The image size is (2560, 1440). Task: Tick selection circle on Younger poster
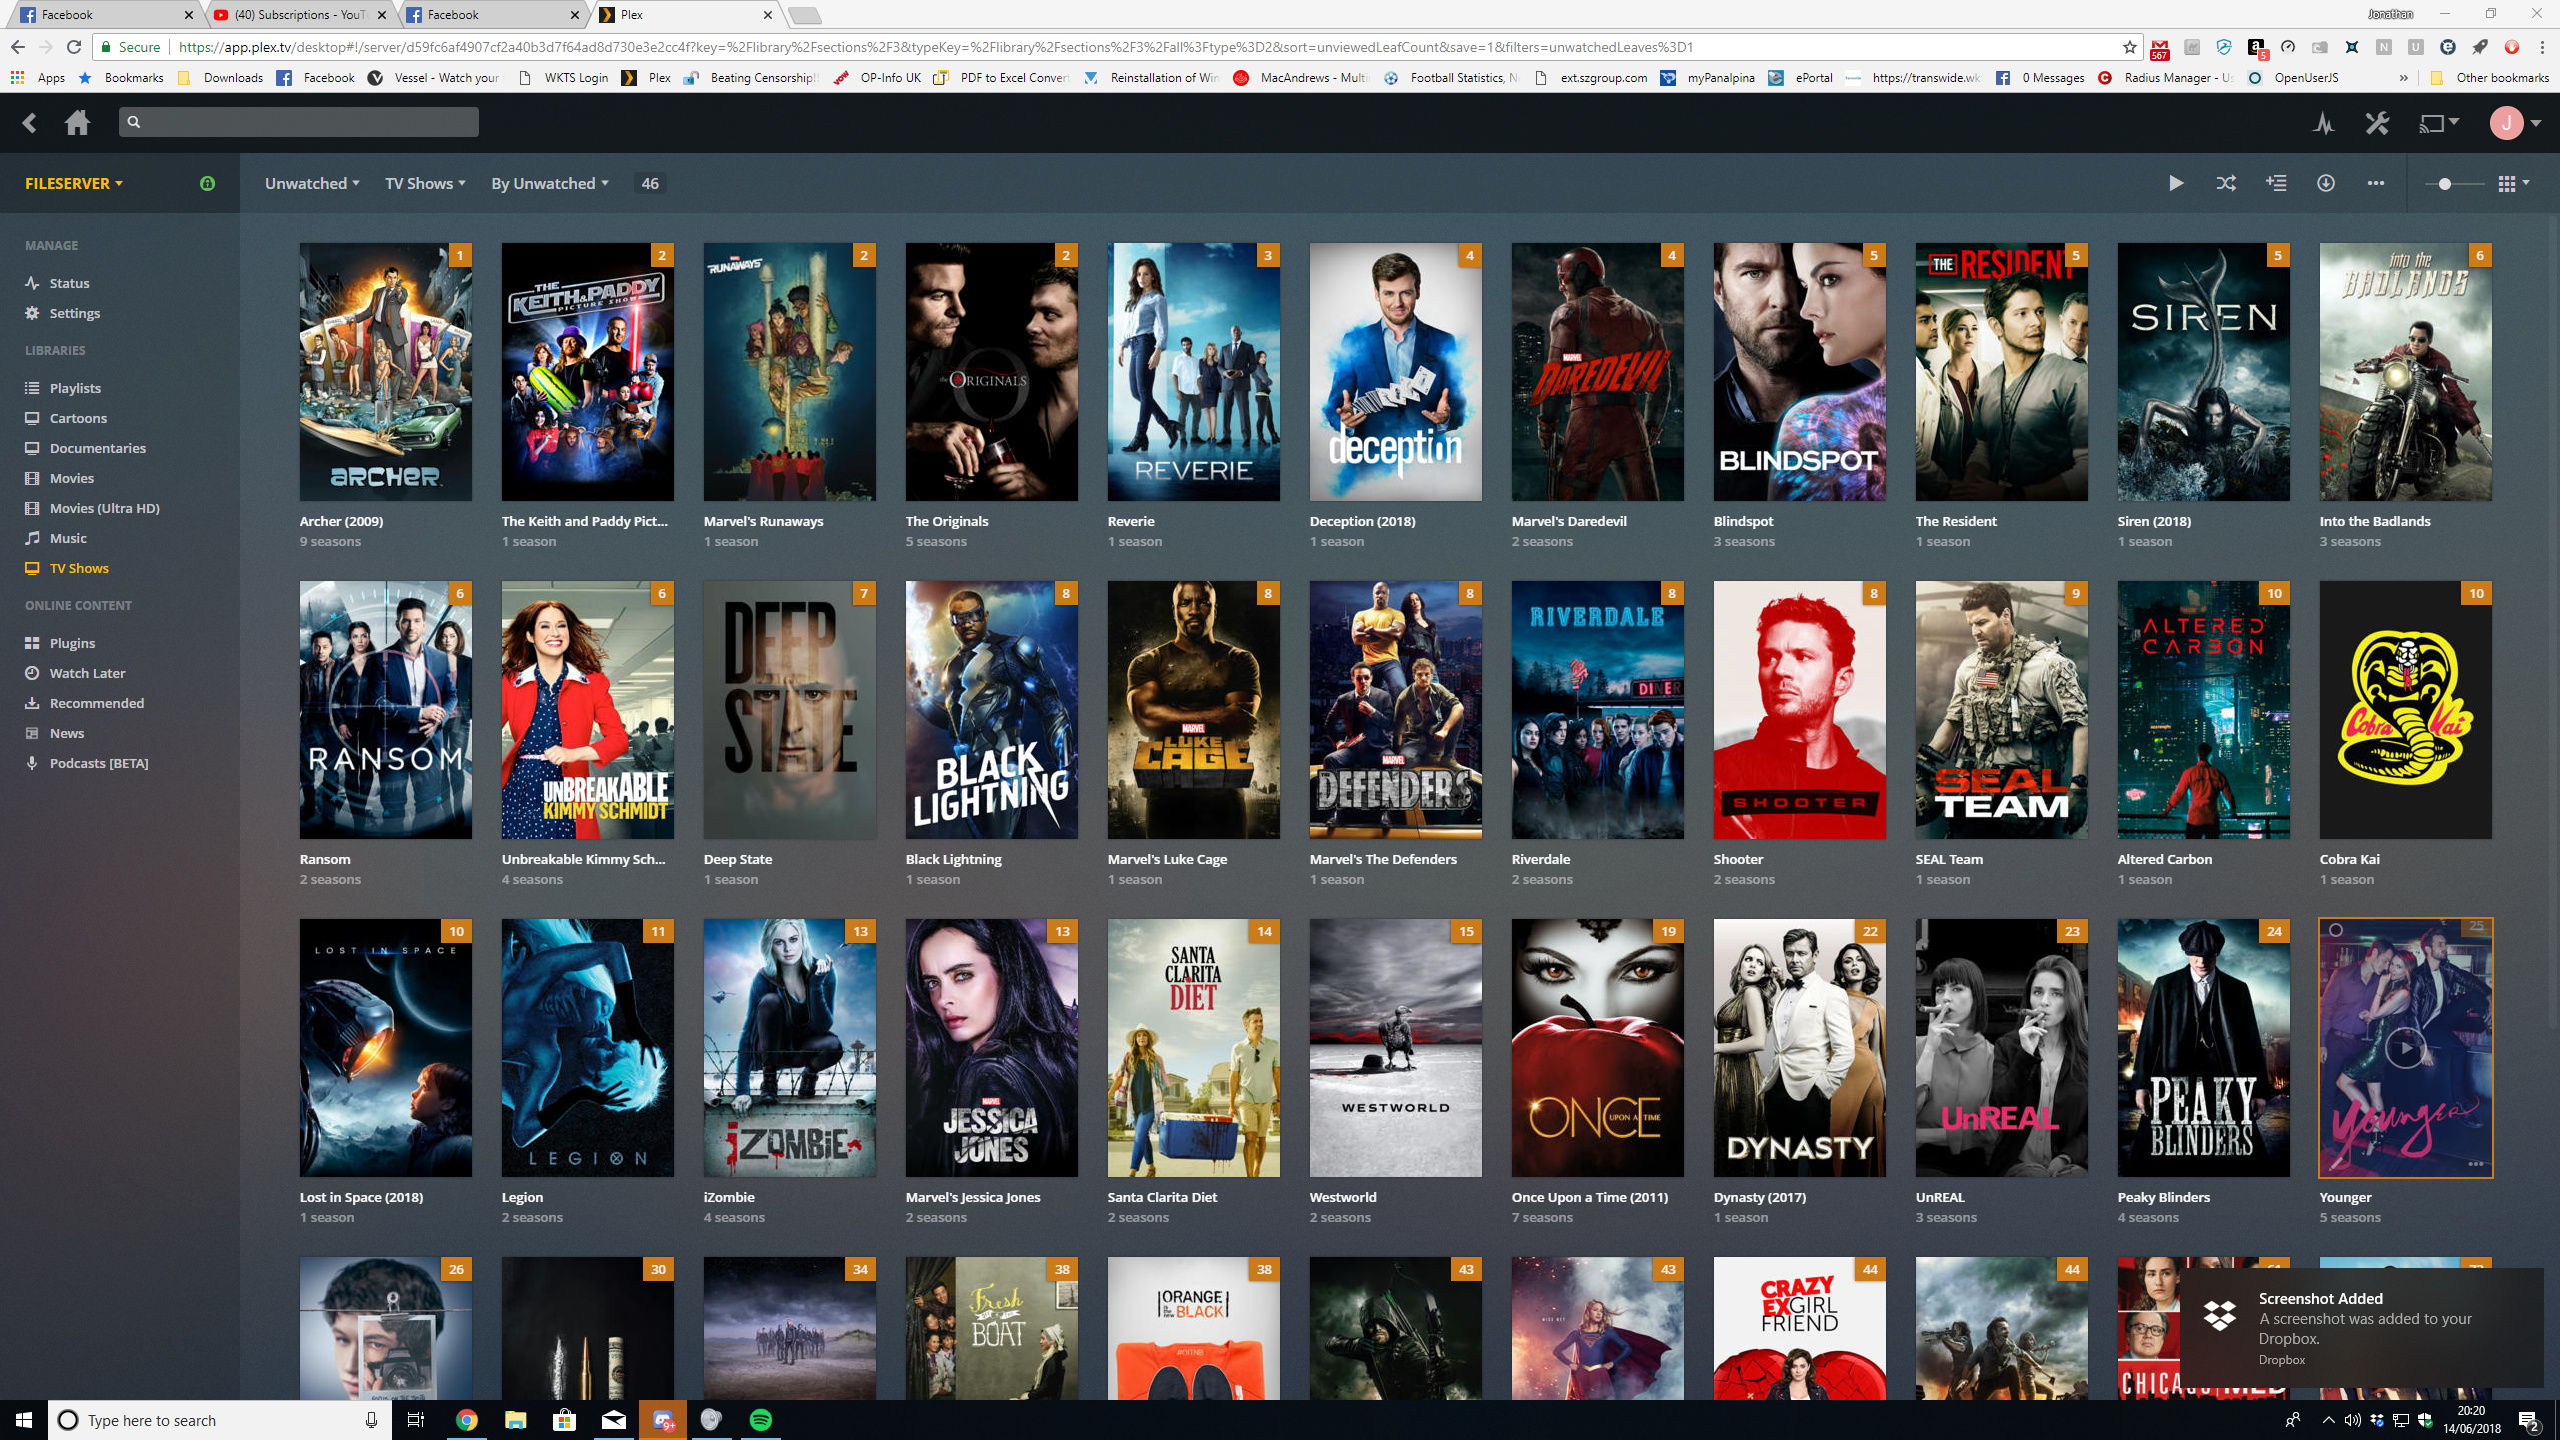[2336, 930]
